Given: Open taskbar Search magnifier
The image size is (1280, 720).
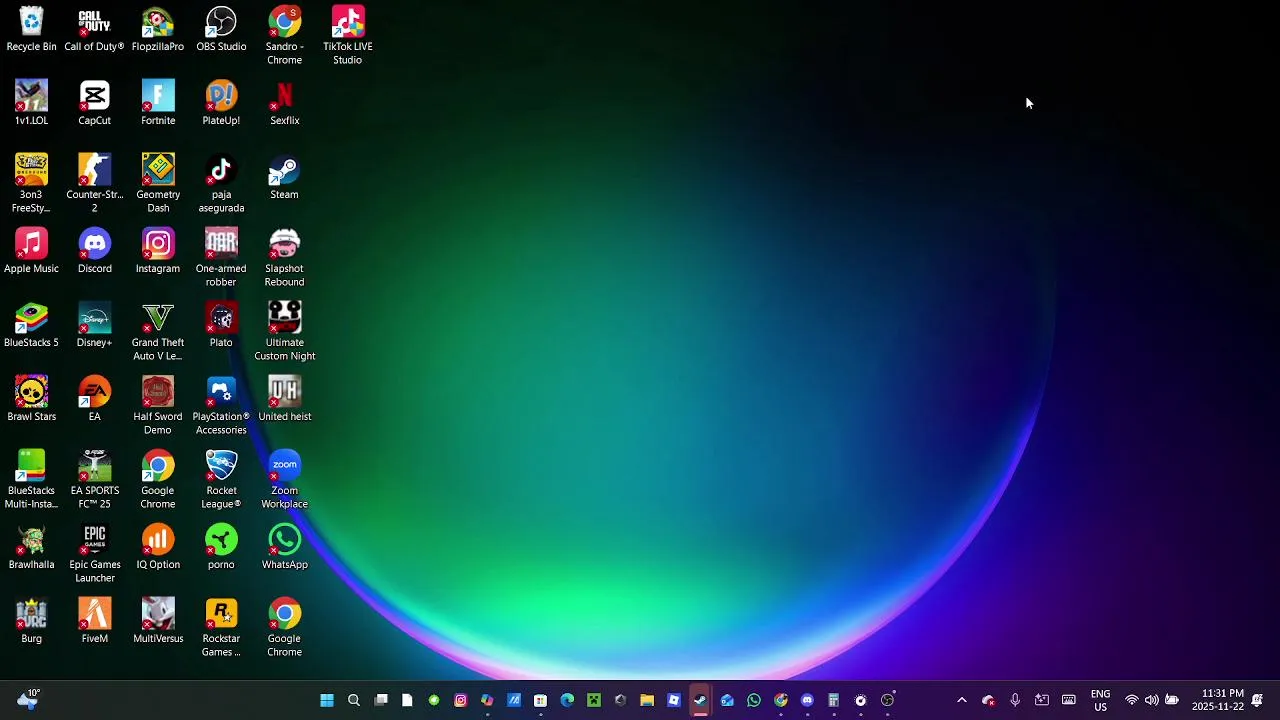Looking at the screenshot, I should (x=354, y=700).
